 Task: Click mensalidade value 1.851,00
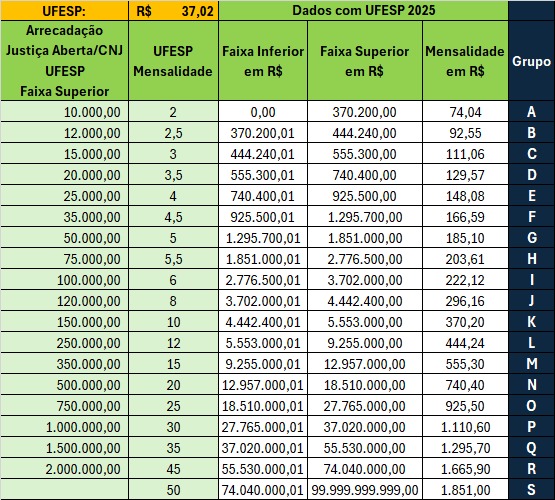[465, 490]
